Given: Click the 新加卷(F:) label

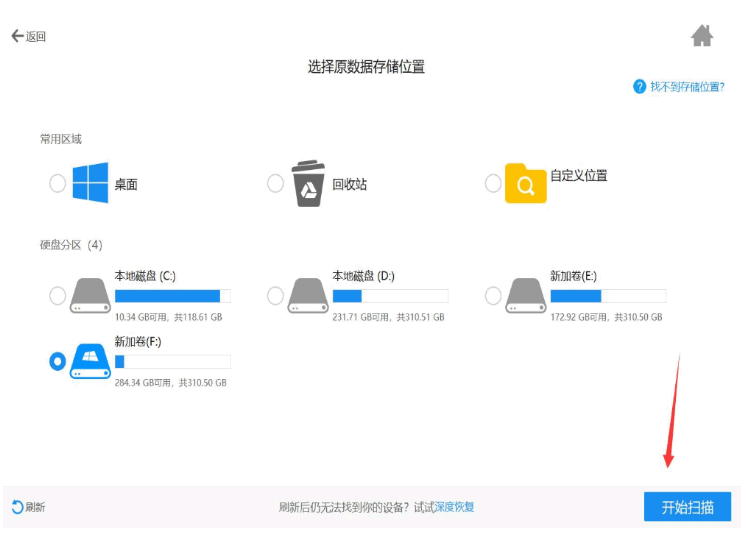Looking at the screenshot, I should [138, 341].
